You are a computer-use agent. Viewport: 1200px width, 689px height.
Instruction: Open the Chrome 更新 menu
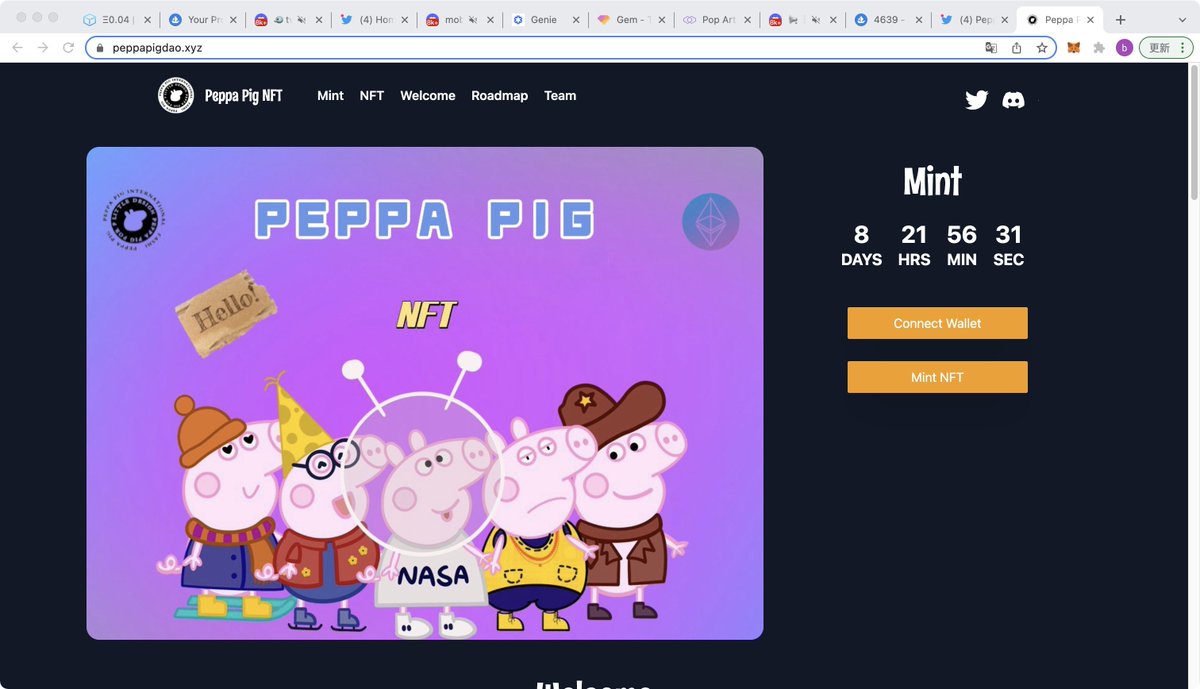tap(1166, 47)
